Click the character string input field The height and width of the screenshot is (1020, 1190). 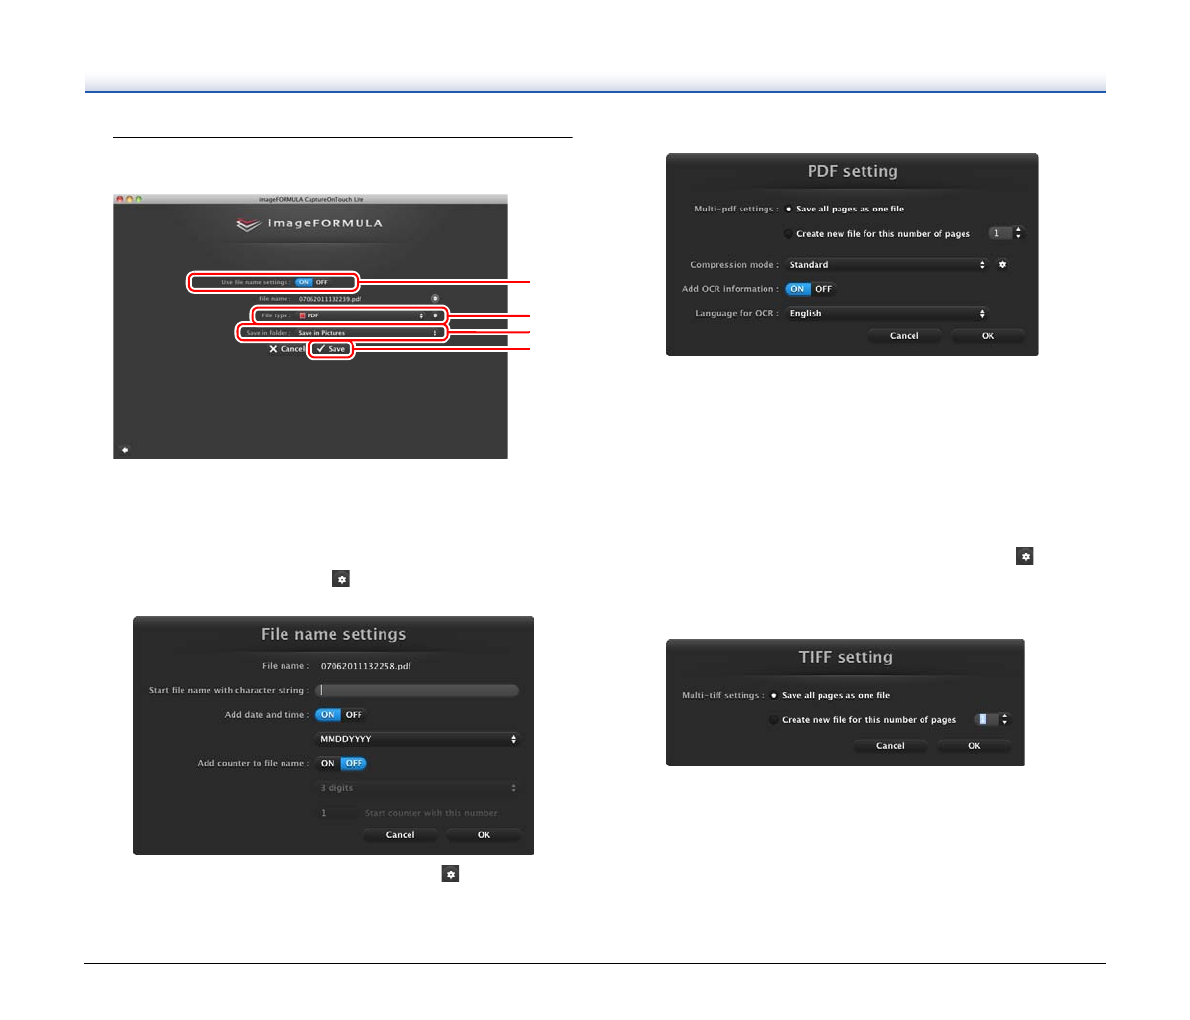pyautogui.click(x=417, y=690)
